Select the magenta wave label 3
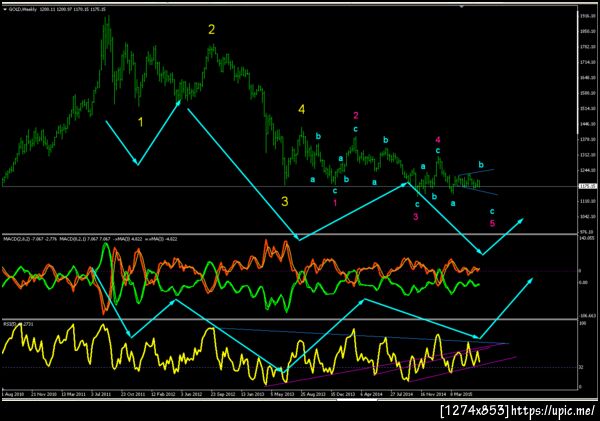 pyautogui.click(x=416, y=217)
